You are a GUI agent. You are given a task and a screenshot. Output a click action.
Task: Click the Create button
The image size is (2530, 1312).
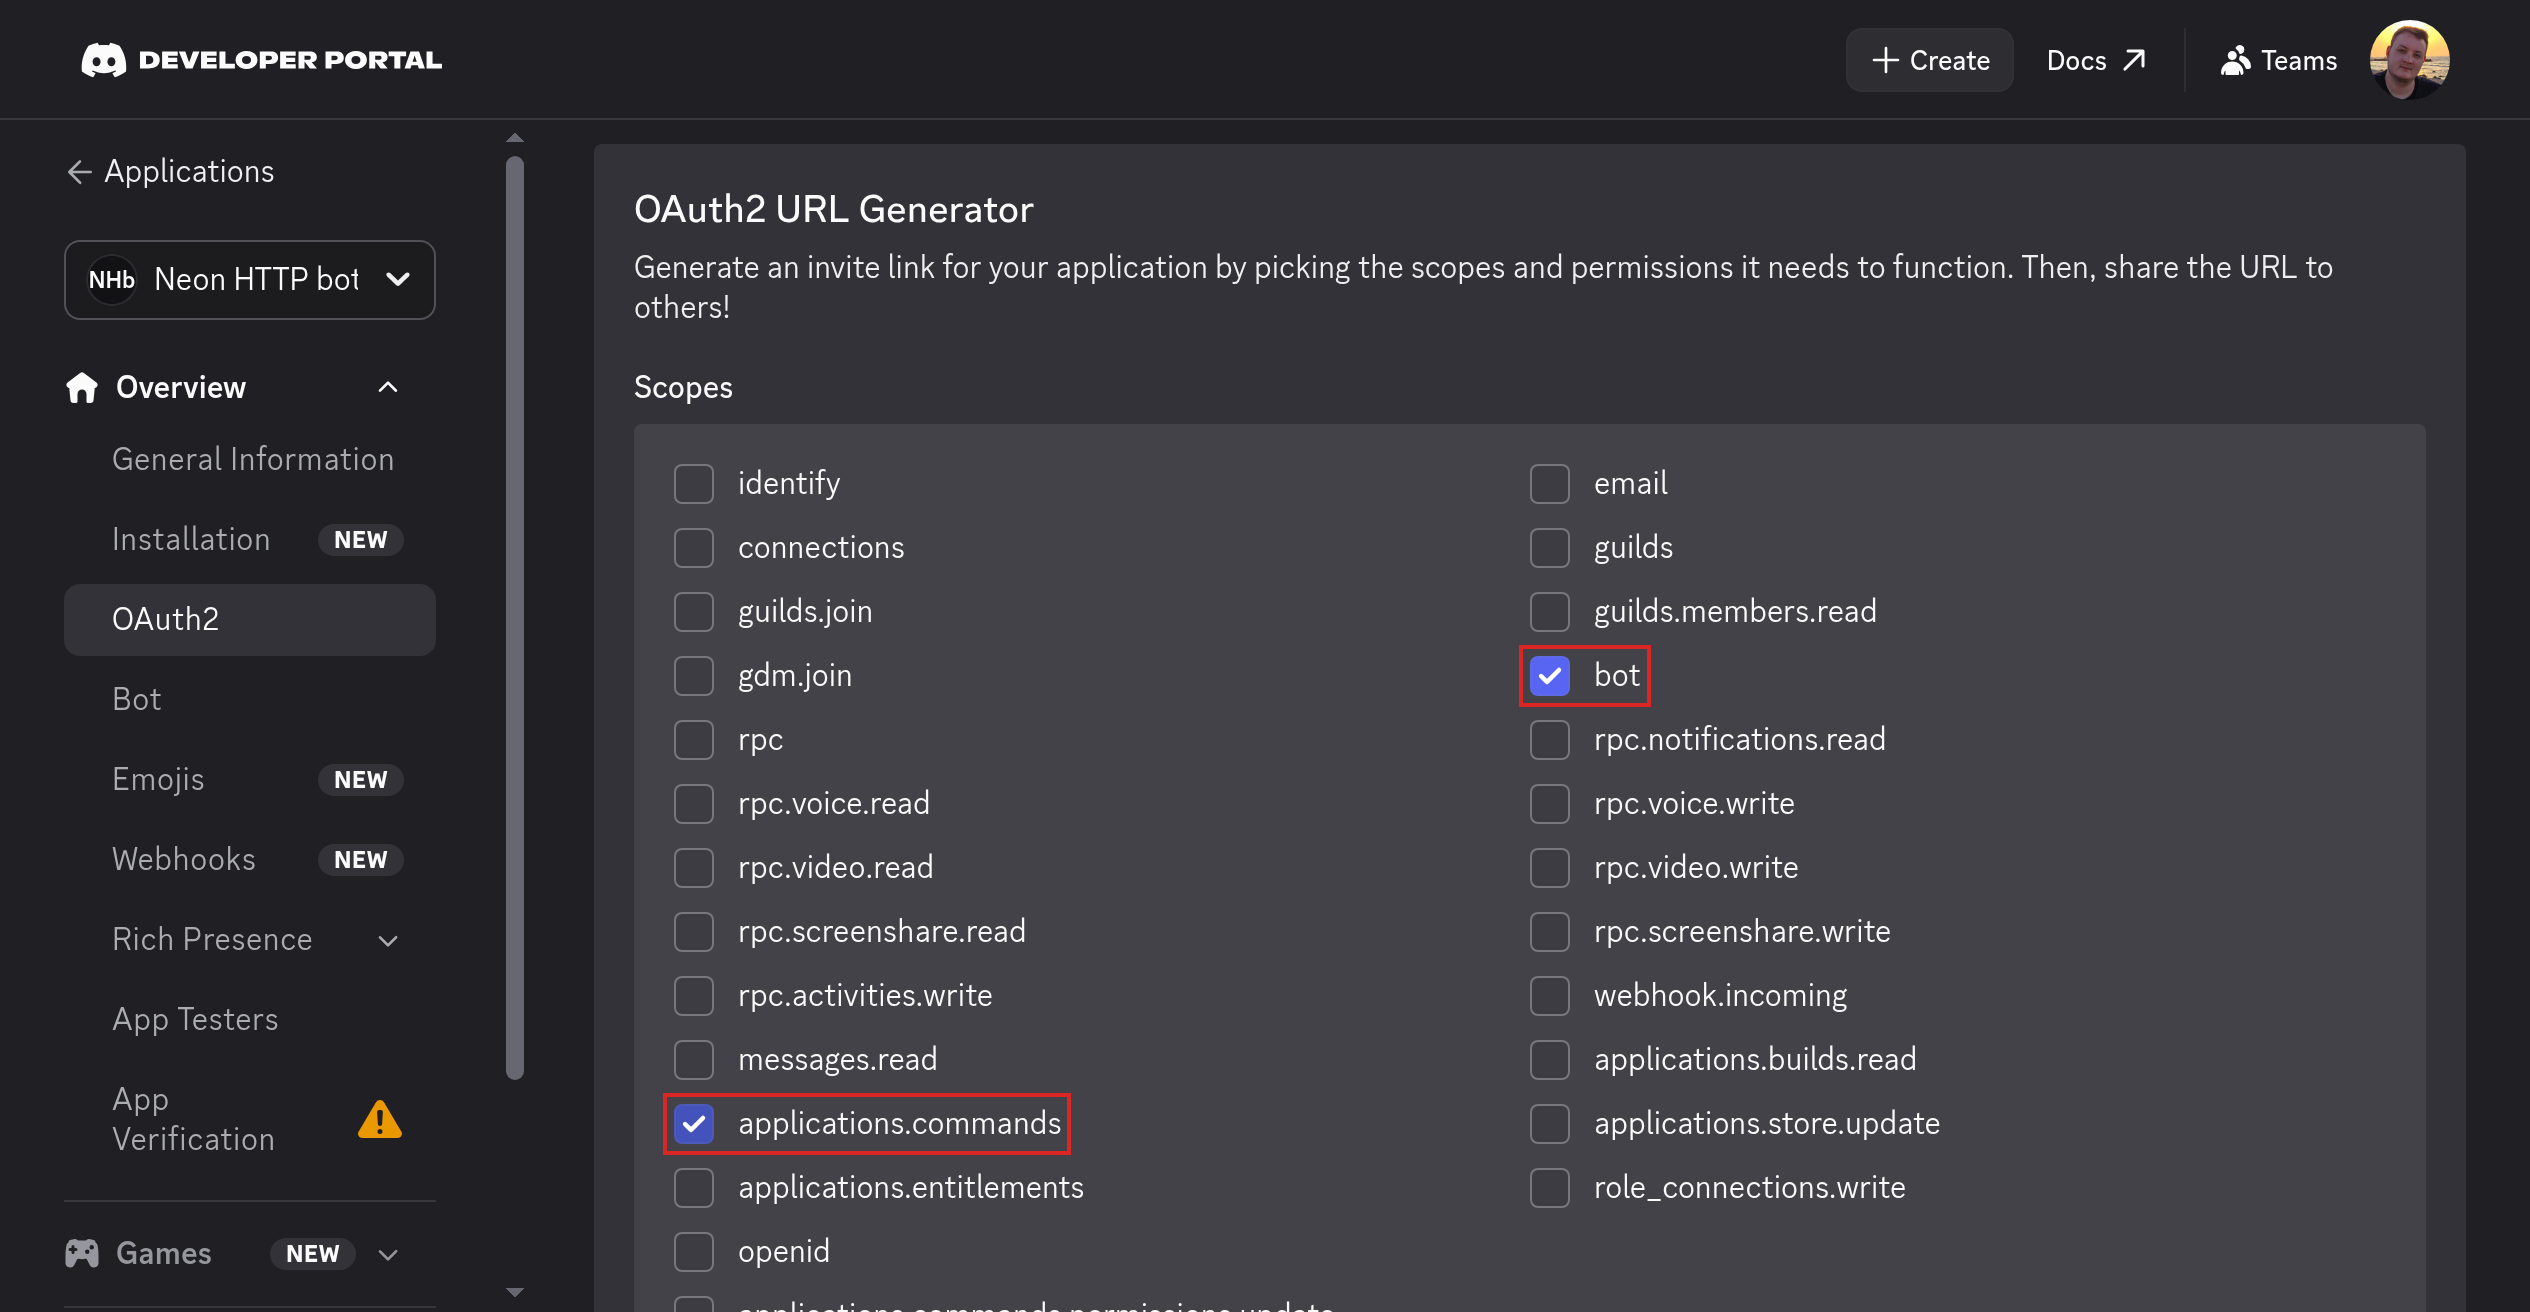[1930, 60]
